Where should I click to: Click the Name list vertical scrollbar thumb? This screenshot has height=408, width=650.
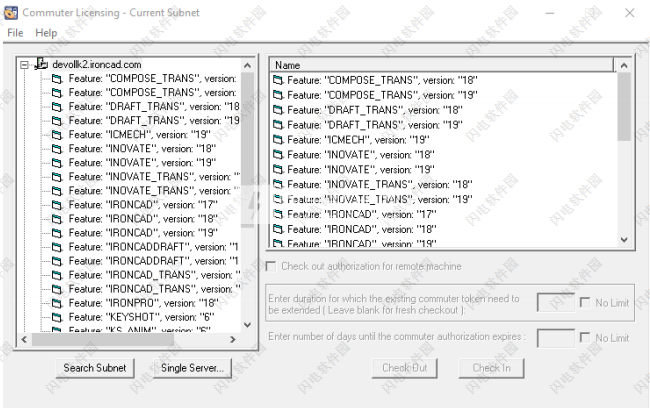click(624, 107)
